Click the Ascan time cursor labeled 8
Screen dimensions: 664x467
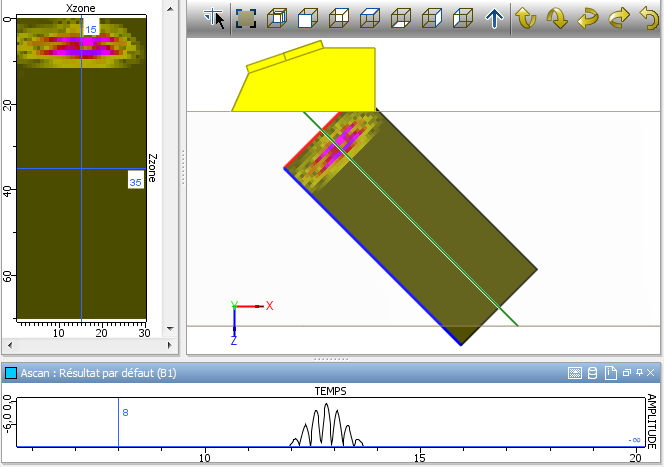click(125, 412)
